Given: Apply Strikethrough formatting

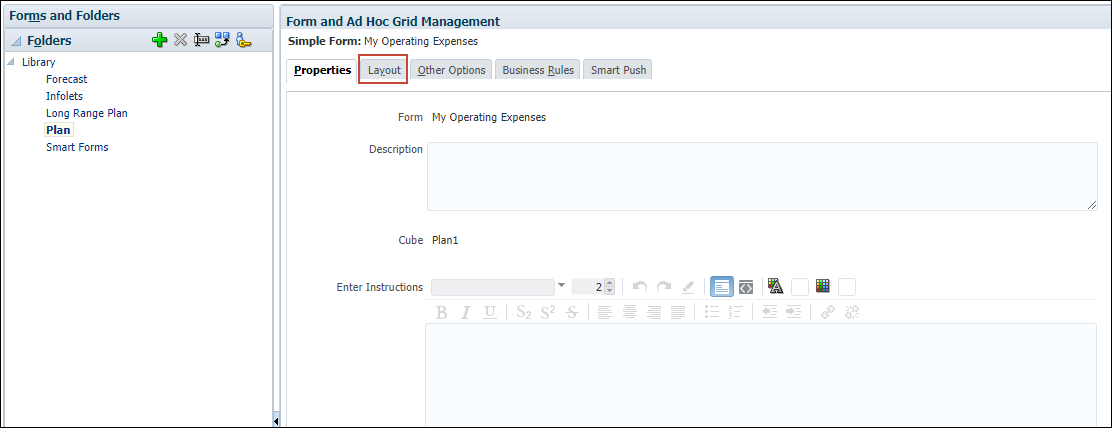Looking at the screenshot, I should point(572,312).
